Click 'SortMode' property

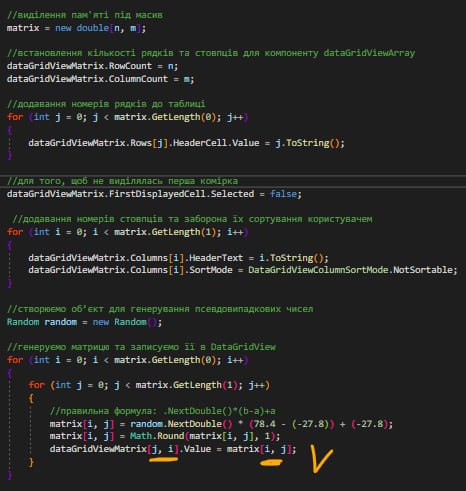(211, 270)
